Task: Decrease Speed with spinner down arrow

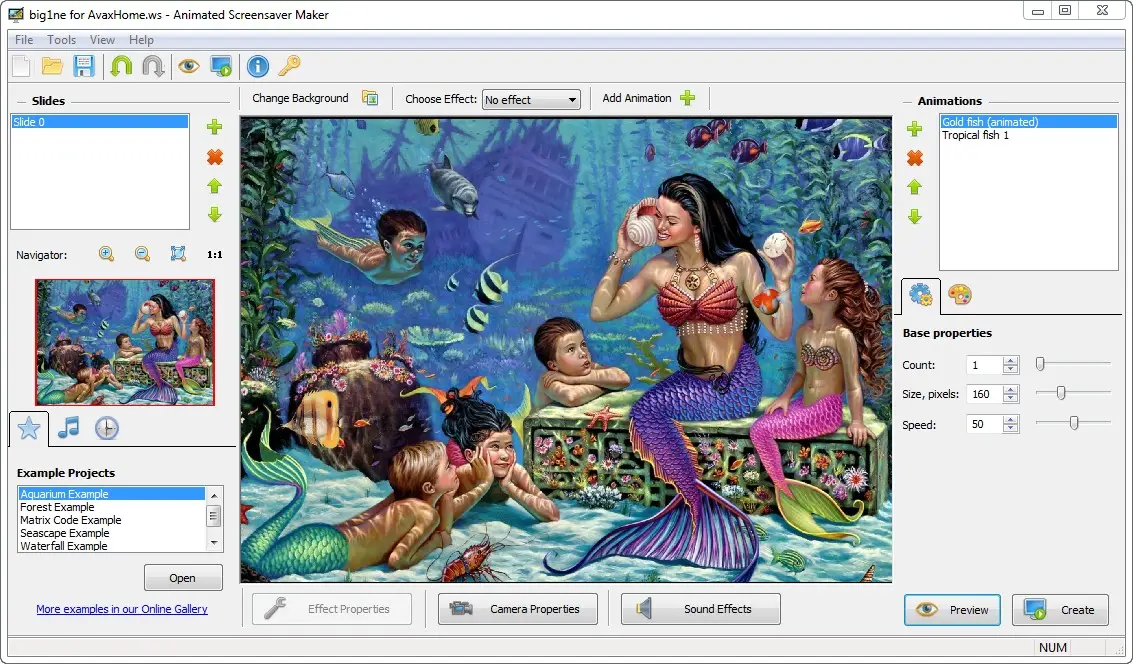Action: (x=1011, y=428)
